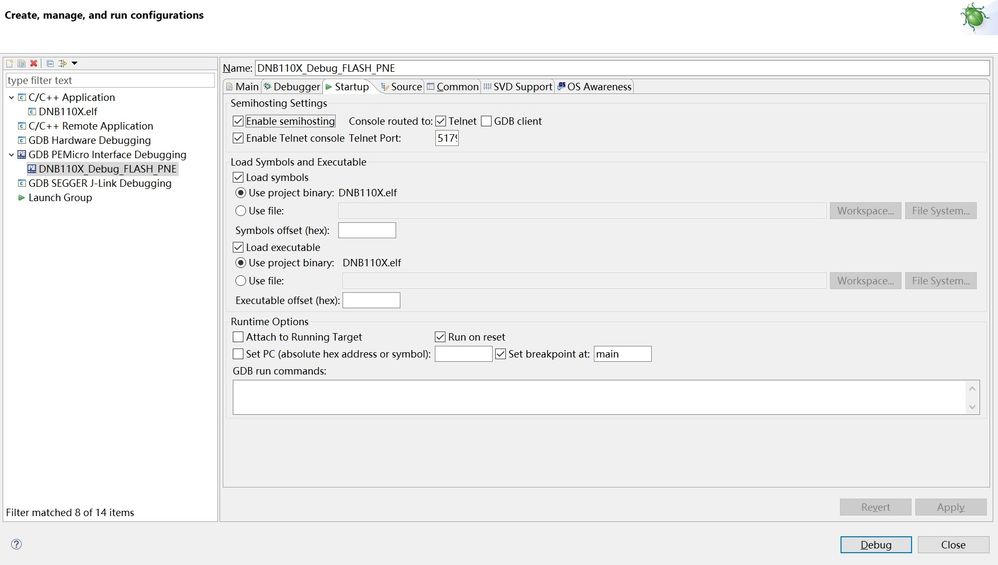The image size is (998, 565).
Task: Switch to the Source tab
Action: (402, 87)
